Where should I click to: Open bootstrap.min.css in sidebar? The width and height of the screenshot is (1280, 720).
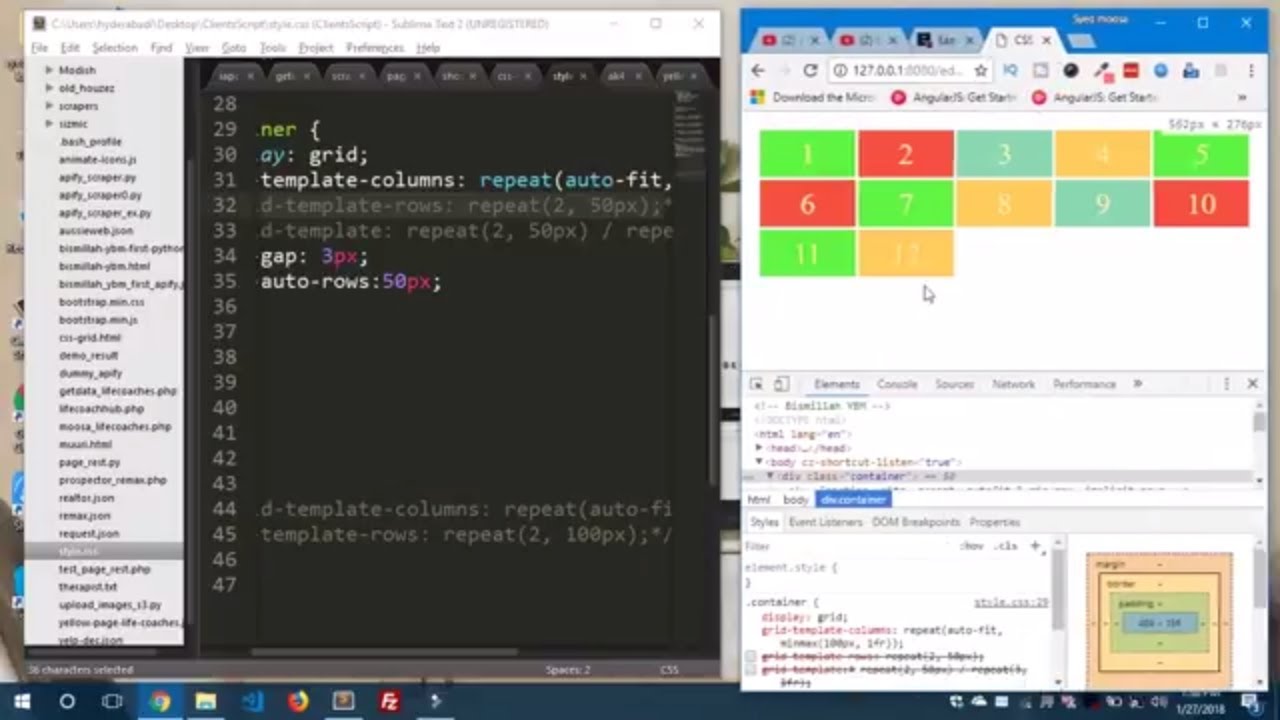pos(102,302)
